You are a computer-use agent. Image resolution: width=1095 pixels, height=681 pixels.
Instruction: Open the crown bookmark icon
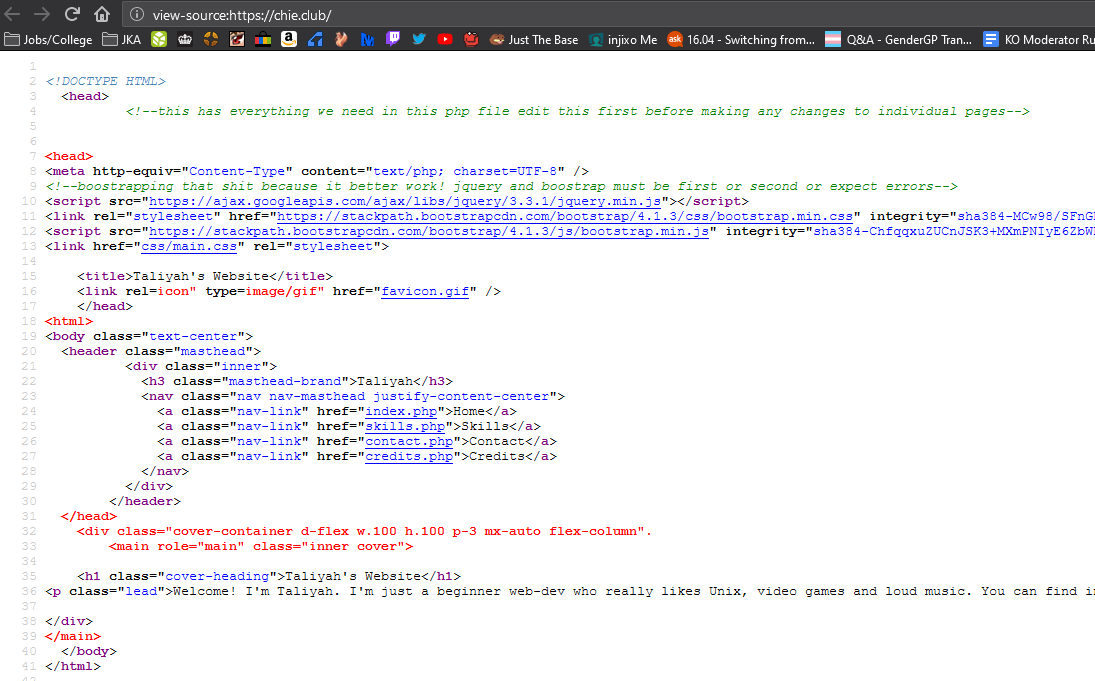click(185, 40)
